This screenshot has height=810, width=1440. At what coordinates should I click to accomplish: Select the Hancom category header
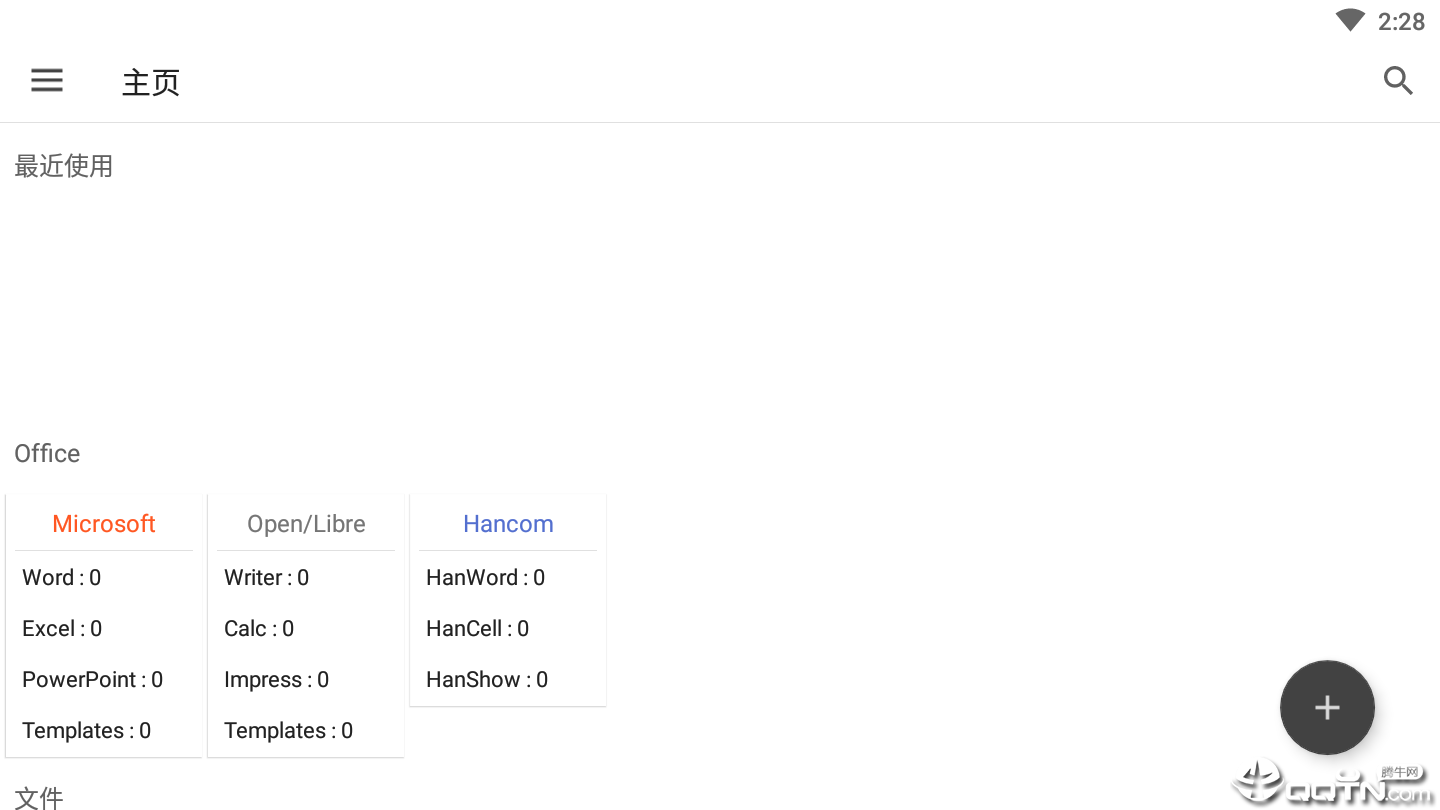(x=508, y=524)
